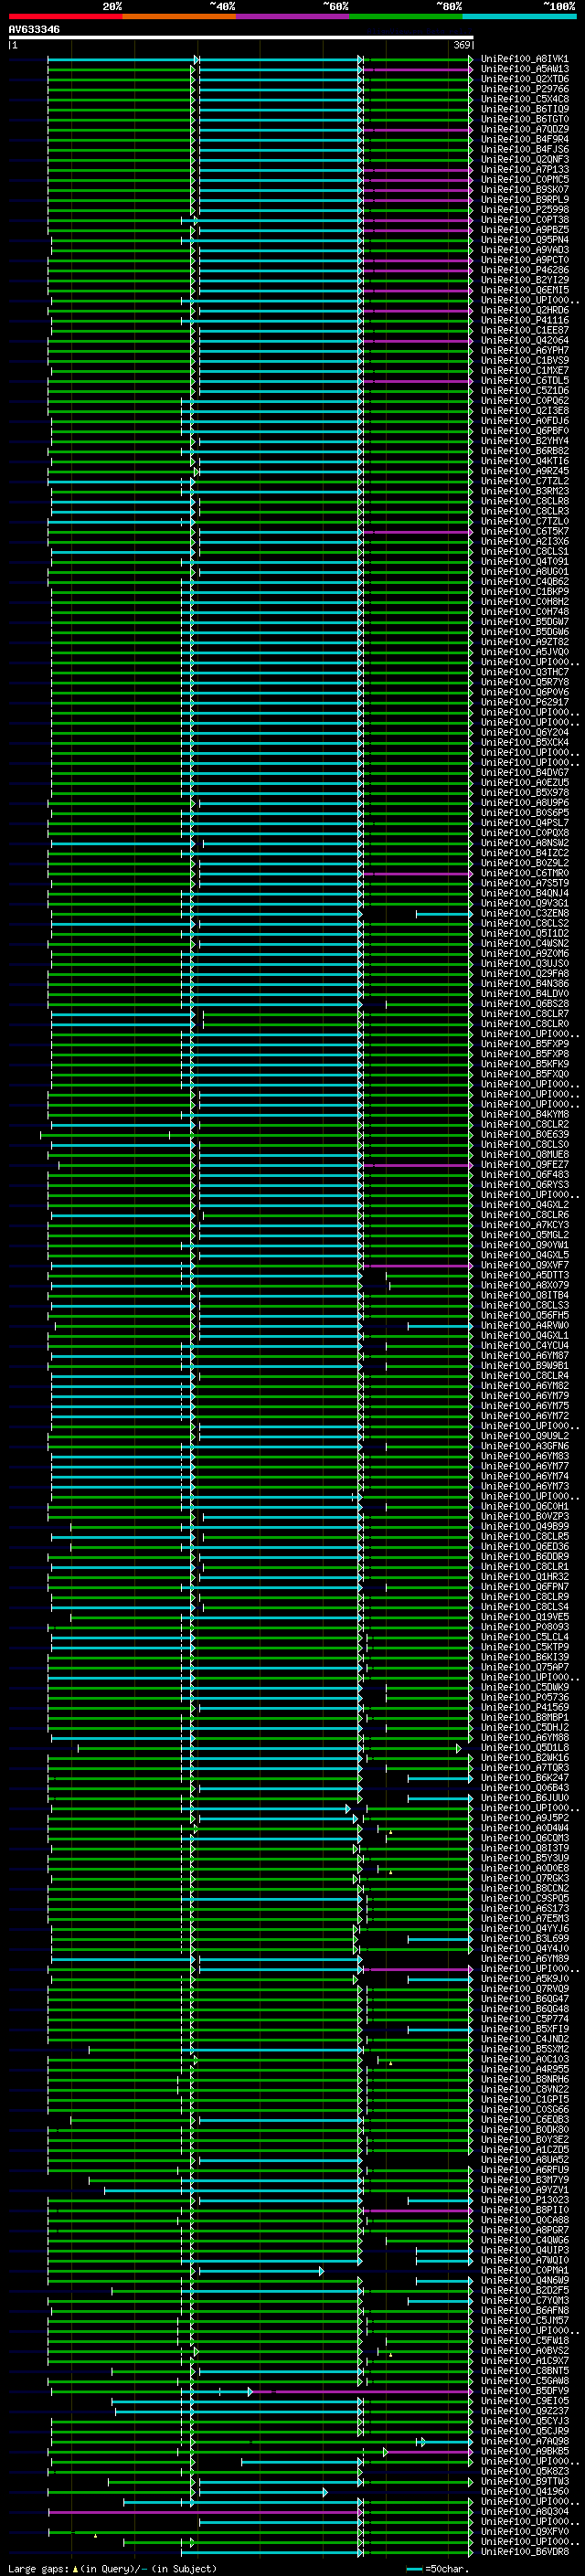Viewport: 585px width, 2576px height.
Task: Click label UniRef100_B5X978
Action: point(525,793)
